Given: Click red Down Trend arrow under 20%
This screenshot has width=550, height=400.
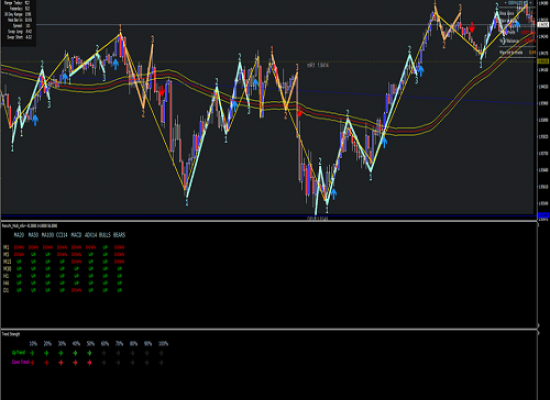Looking at the screenshot, I should [46, 362].
